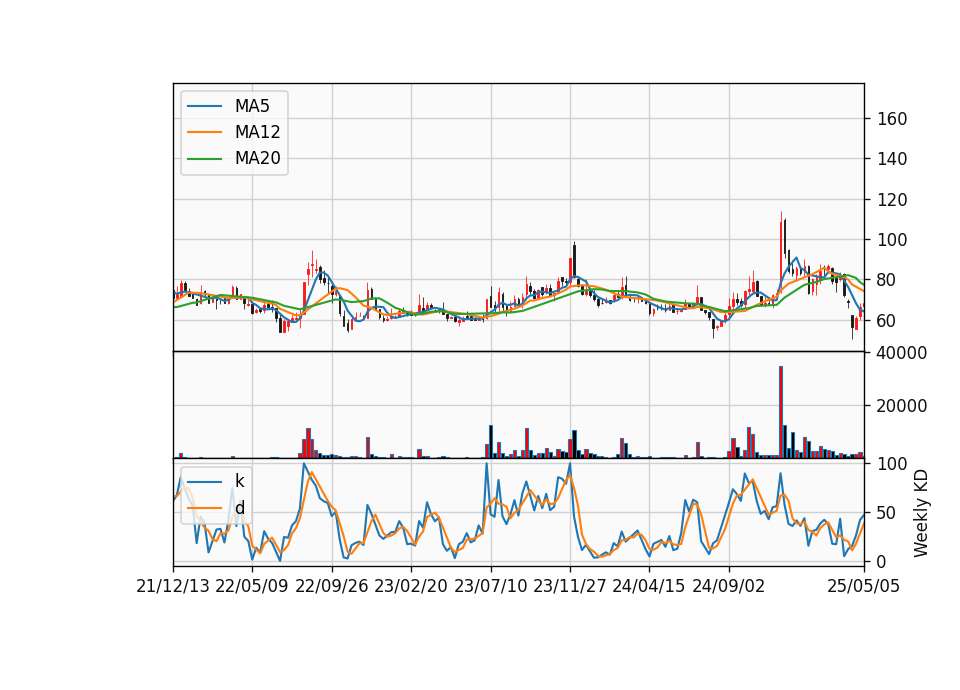Click the 140 price axis label
Image resolution: width=960 pixels, height=690 pixels.
point(892,159)
